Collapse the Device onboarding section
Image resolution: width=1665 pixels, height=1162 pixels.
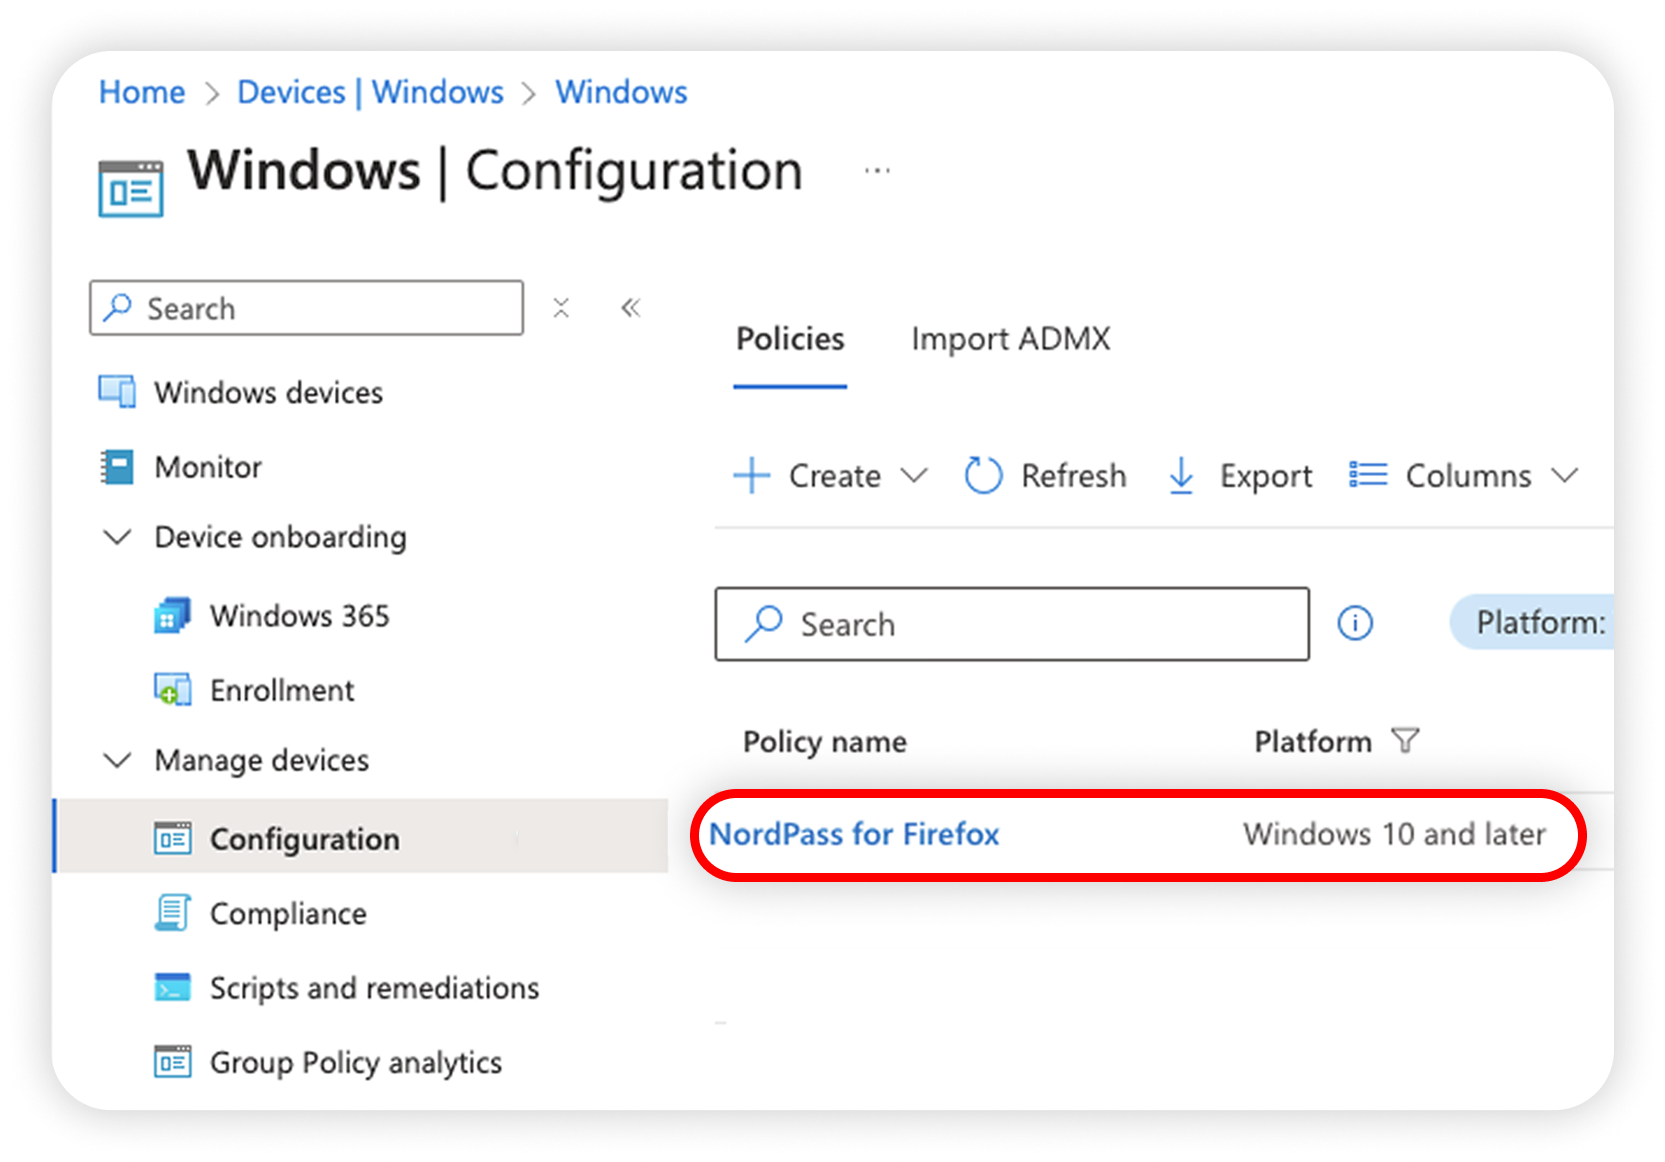(118, 537)
